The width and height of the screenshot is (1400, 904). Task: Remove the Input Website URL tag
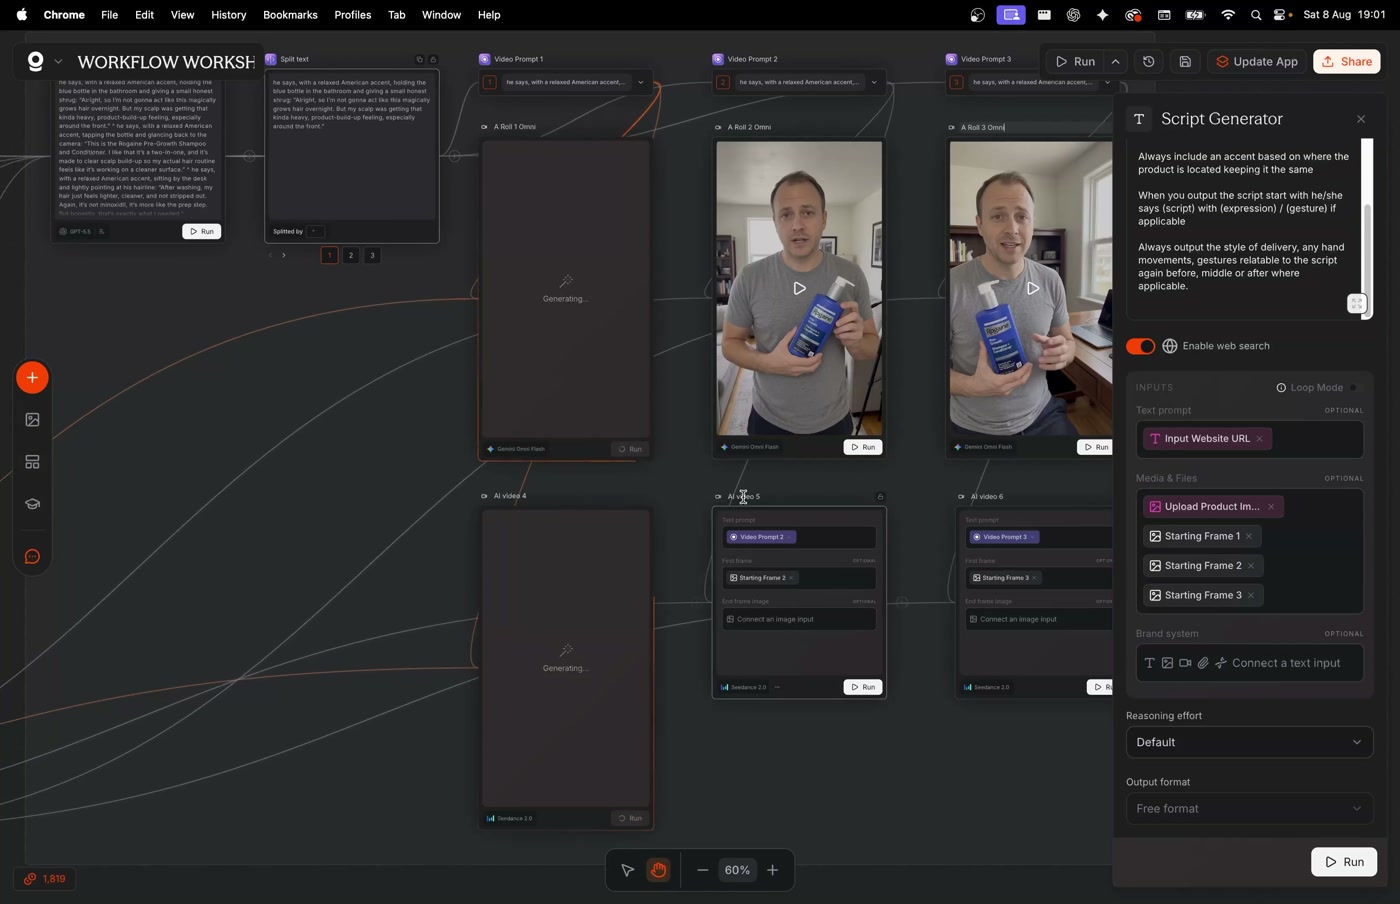point(1259,439)
